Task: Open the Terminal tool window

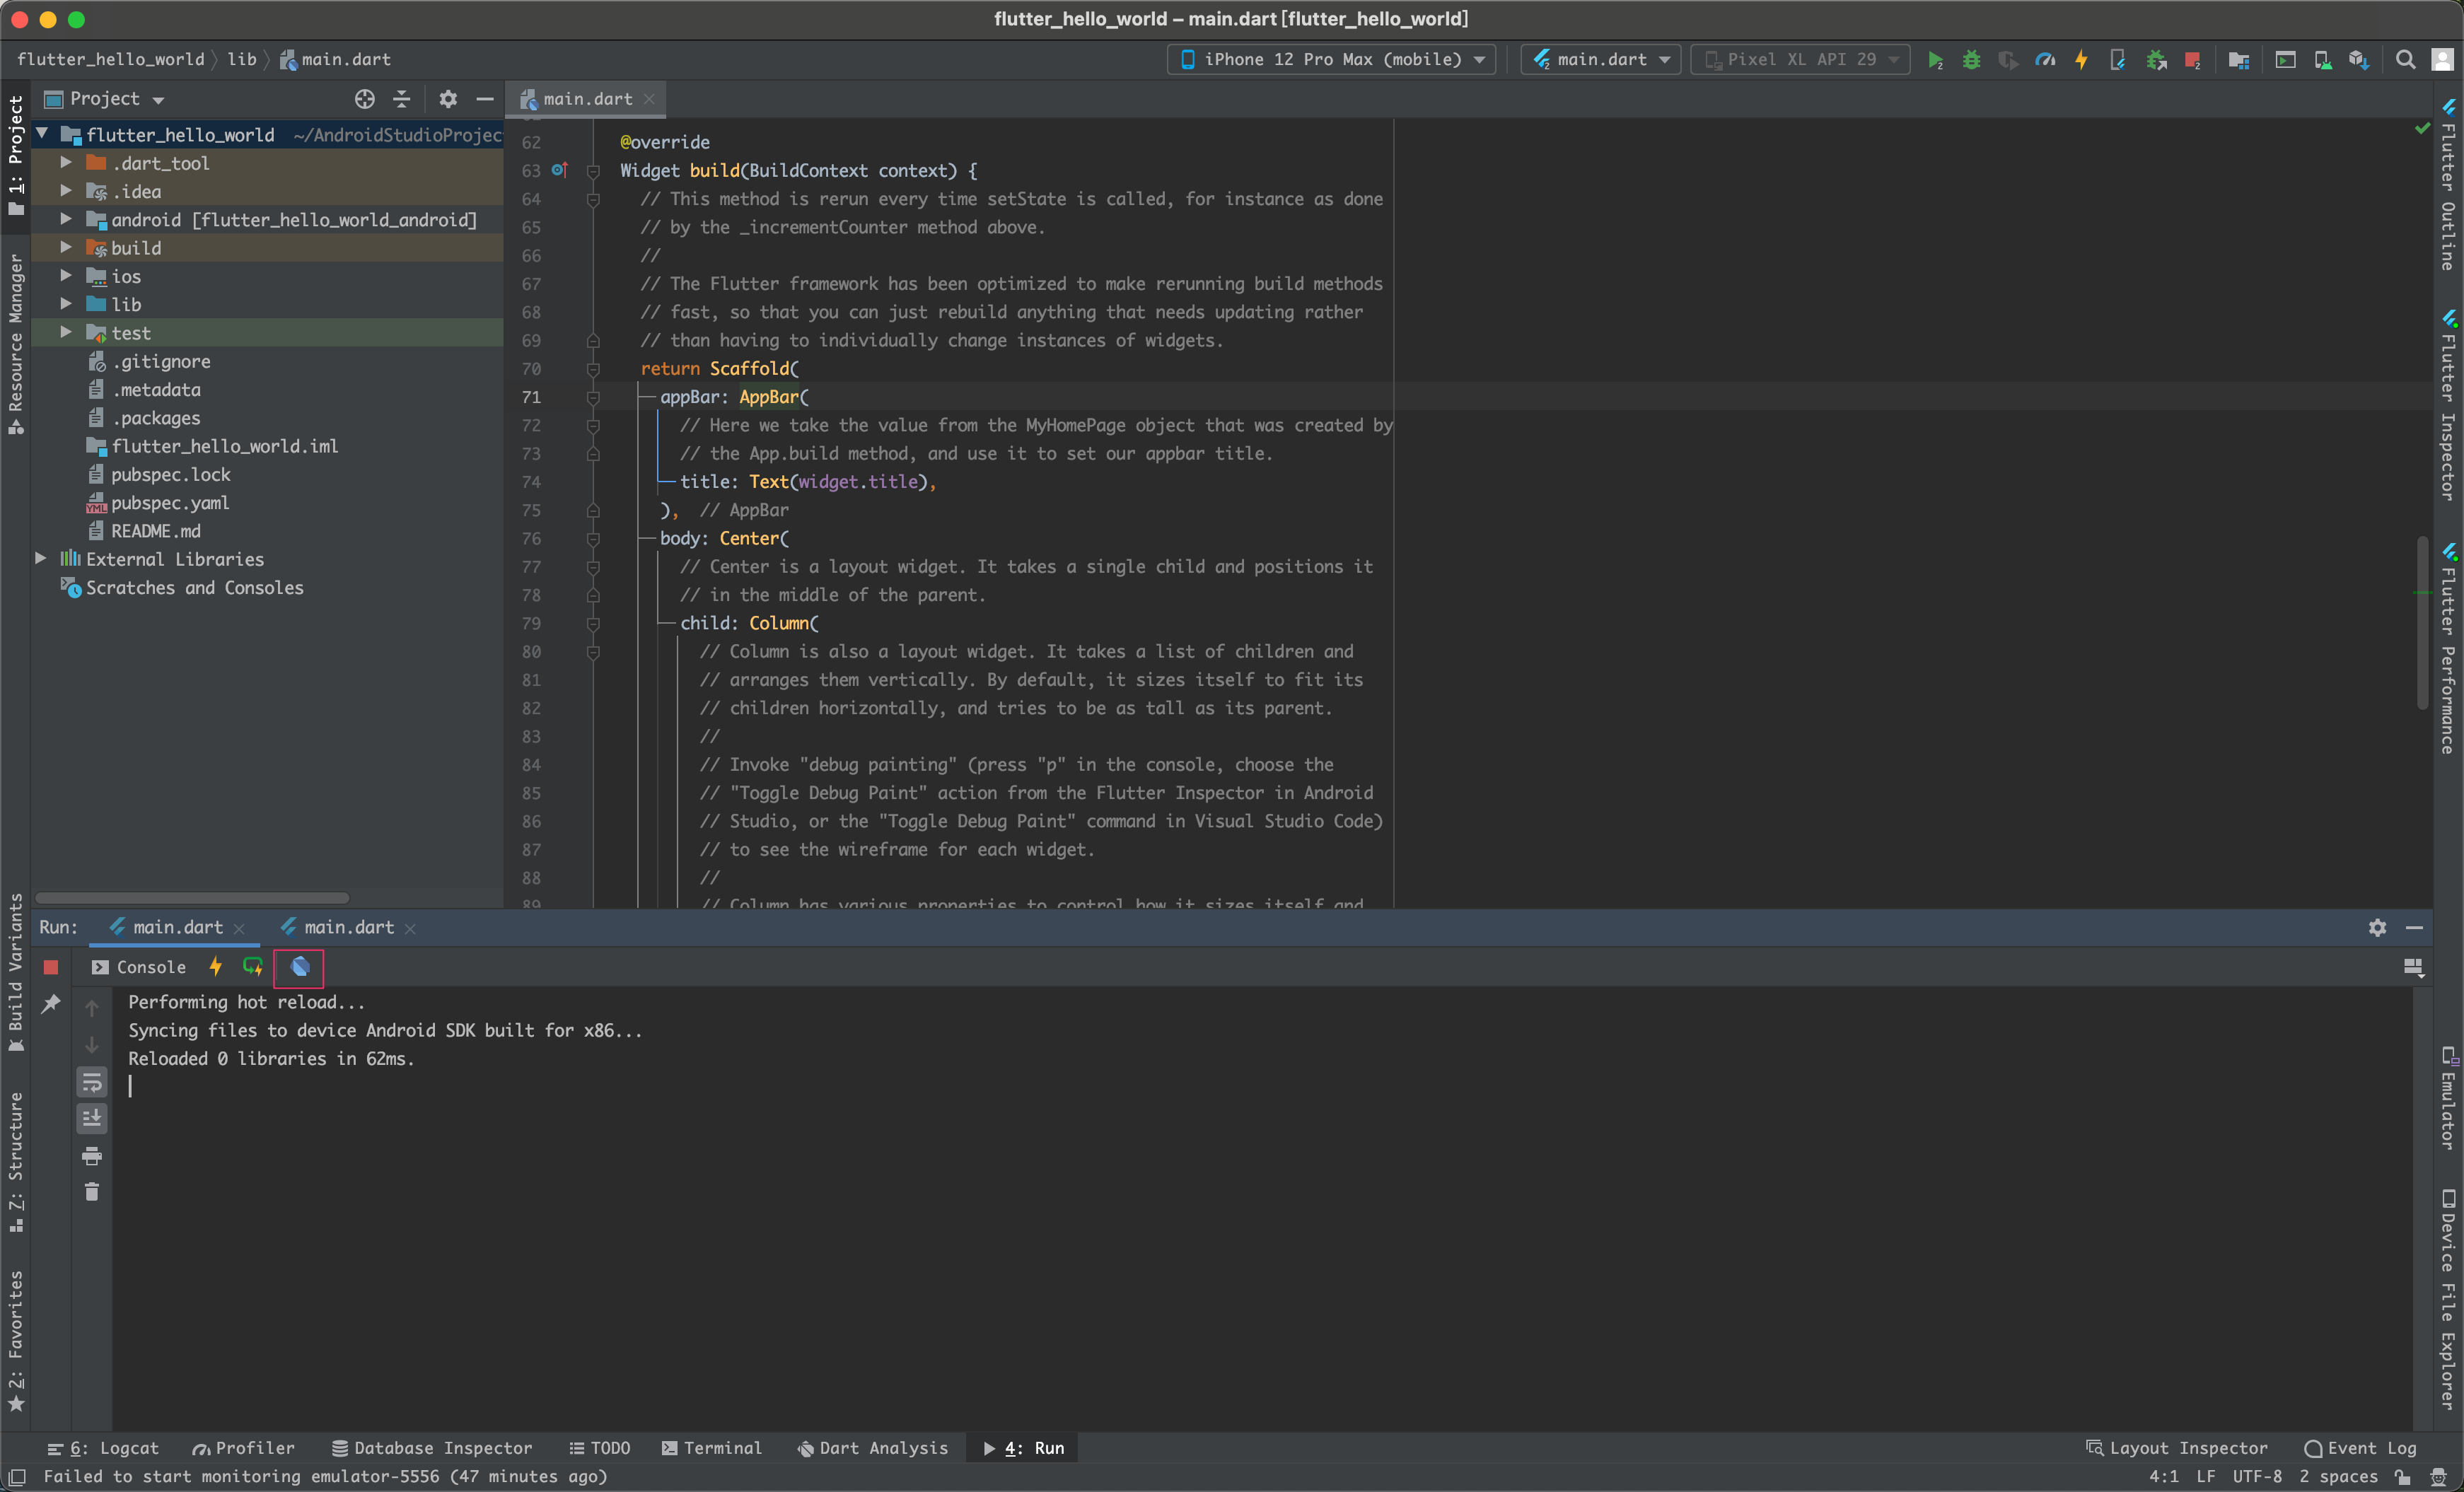Action: 711,1448
